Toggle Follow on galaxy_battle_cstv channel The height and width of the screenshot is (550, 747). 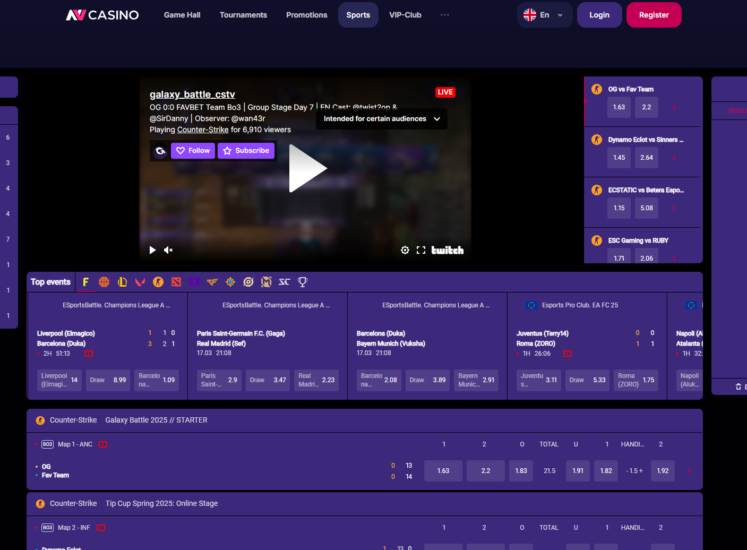coord(193,151)
